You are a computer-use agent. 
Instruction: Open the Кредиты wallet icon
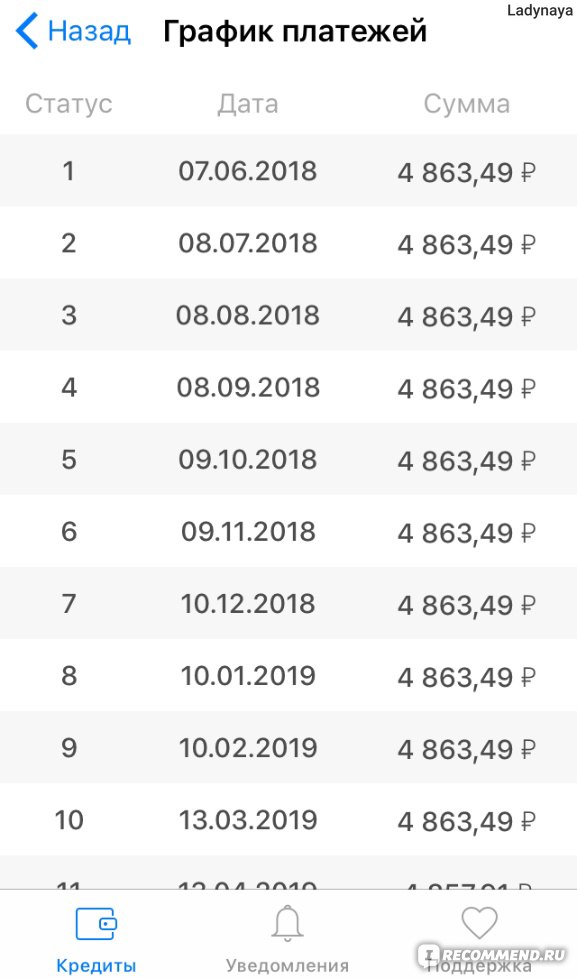96,924
